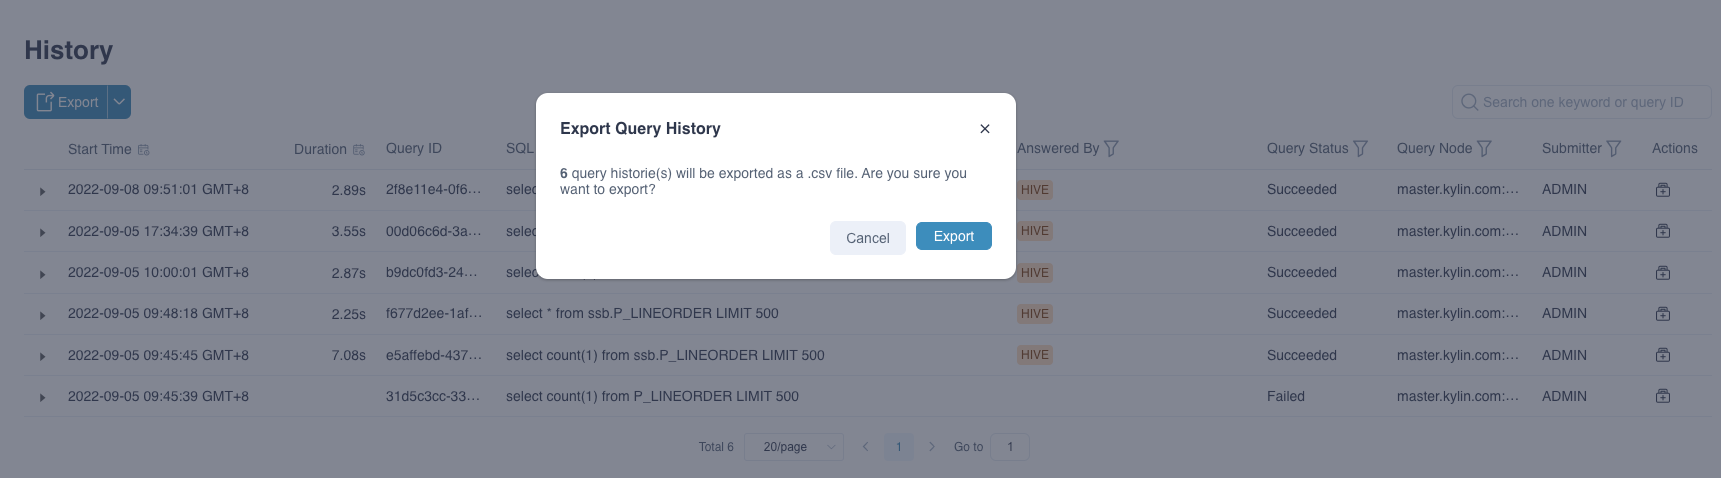Click the Go to page number field
Image resolution: width=1721 pixels, height=478 pixels.
1010,447
